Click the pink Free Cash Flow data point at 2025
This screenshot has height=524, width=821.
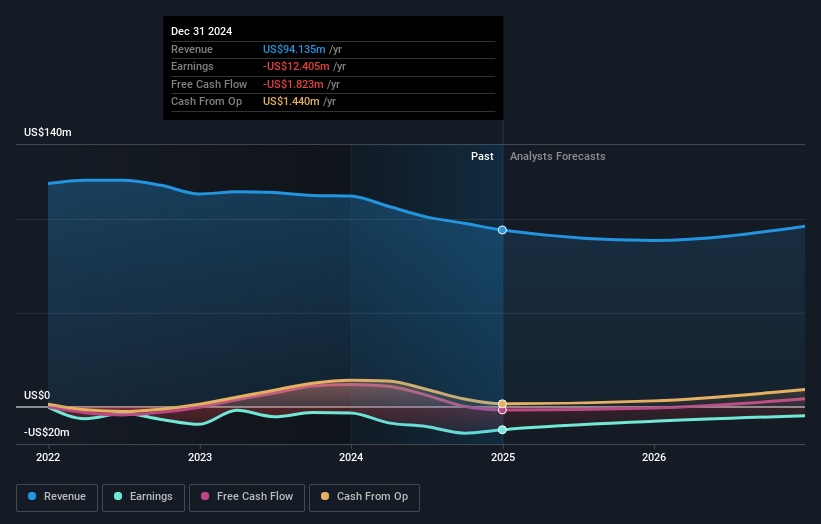[502, 410]
